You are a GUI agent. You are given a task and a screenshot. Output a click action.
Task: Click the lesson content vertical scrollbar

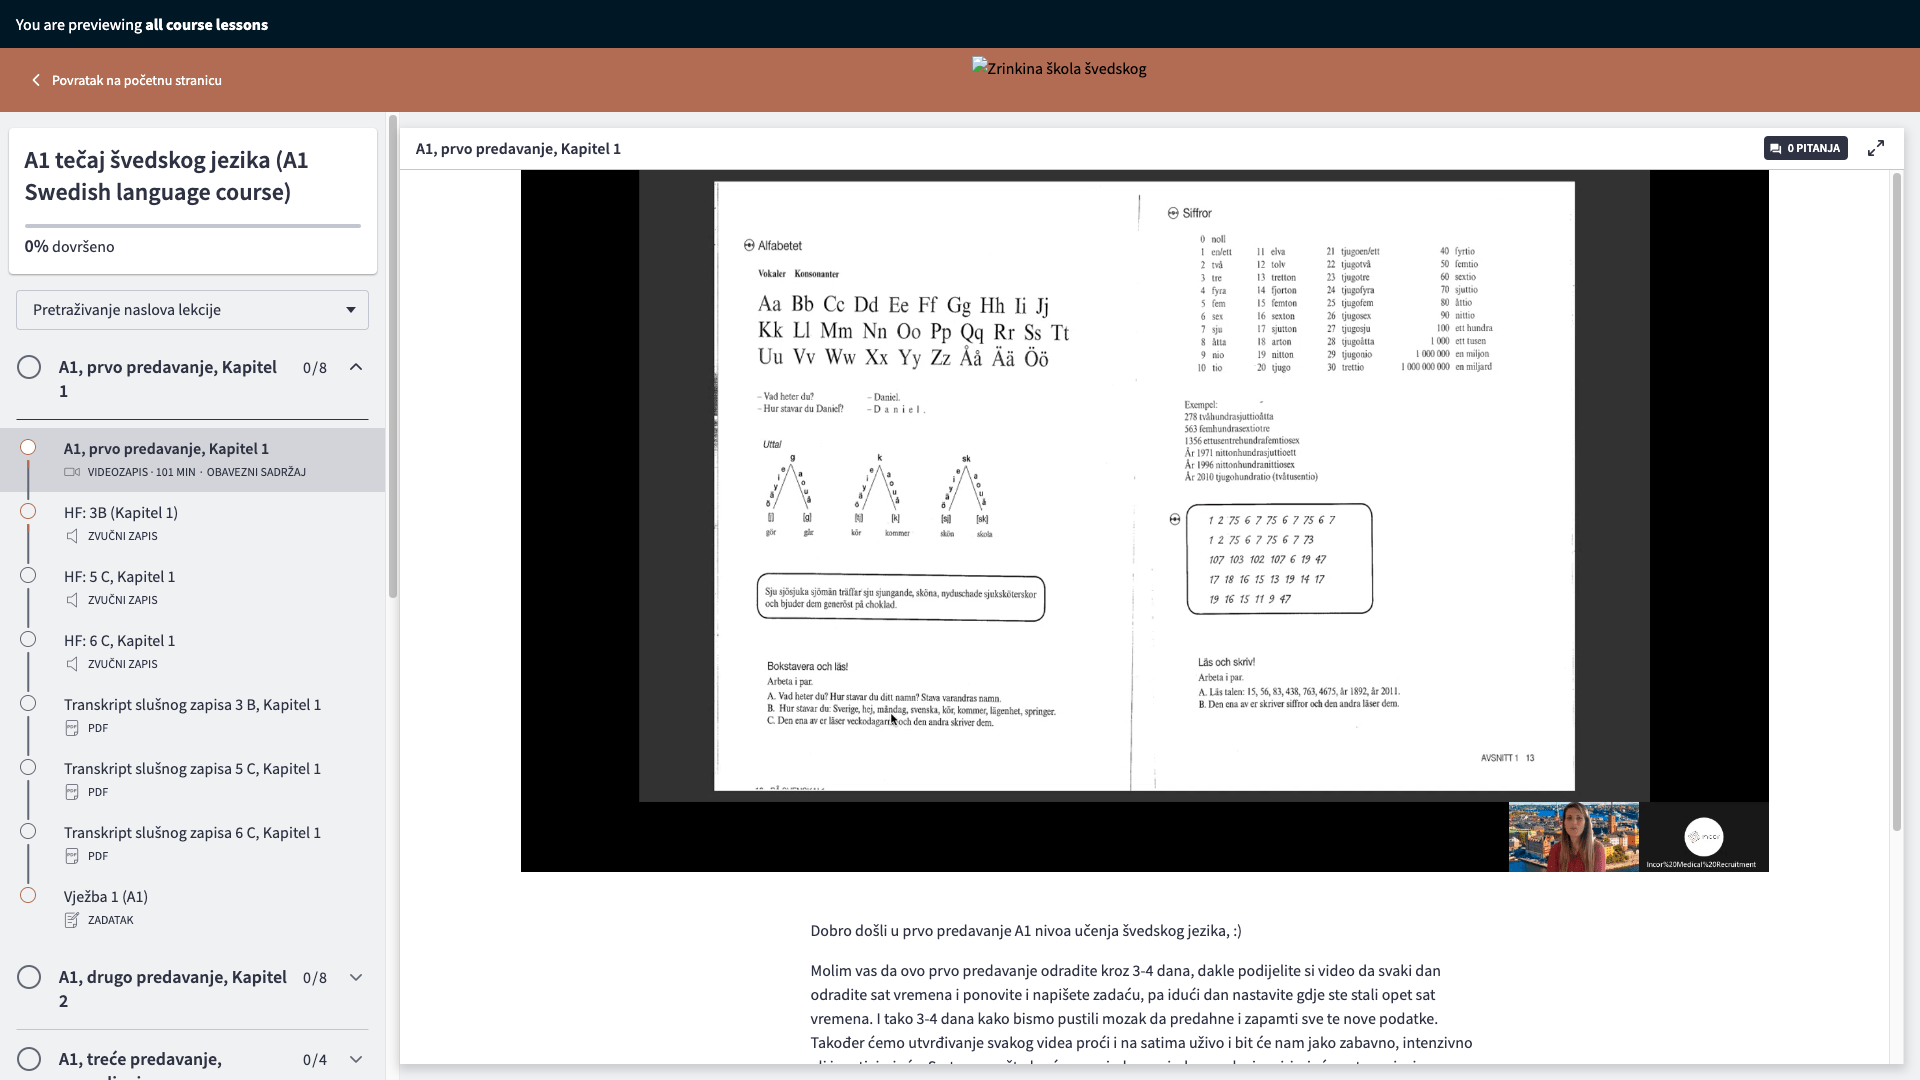(x=1896, y=500)
